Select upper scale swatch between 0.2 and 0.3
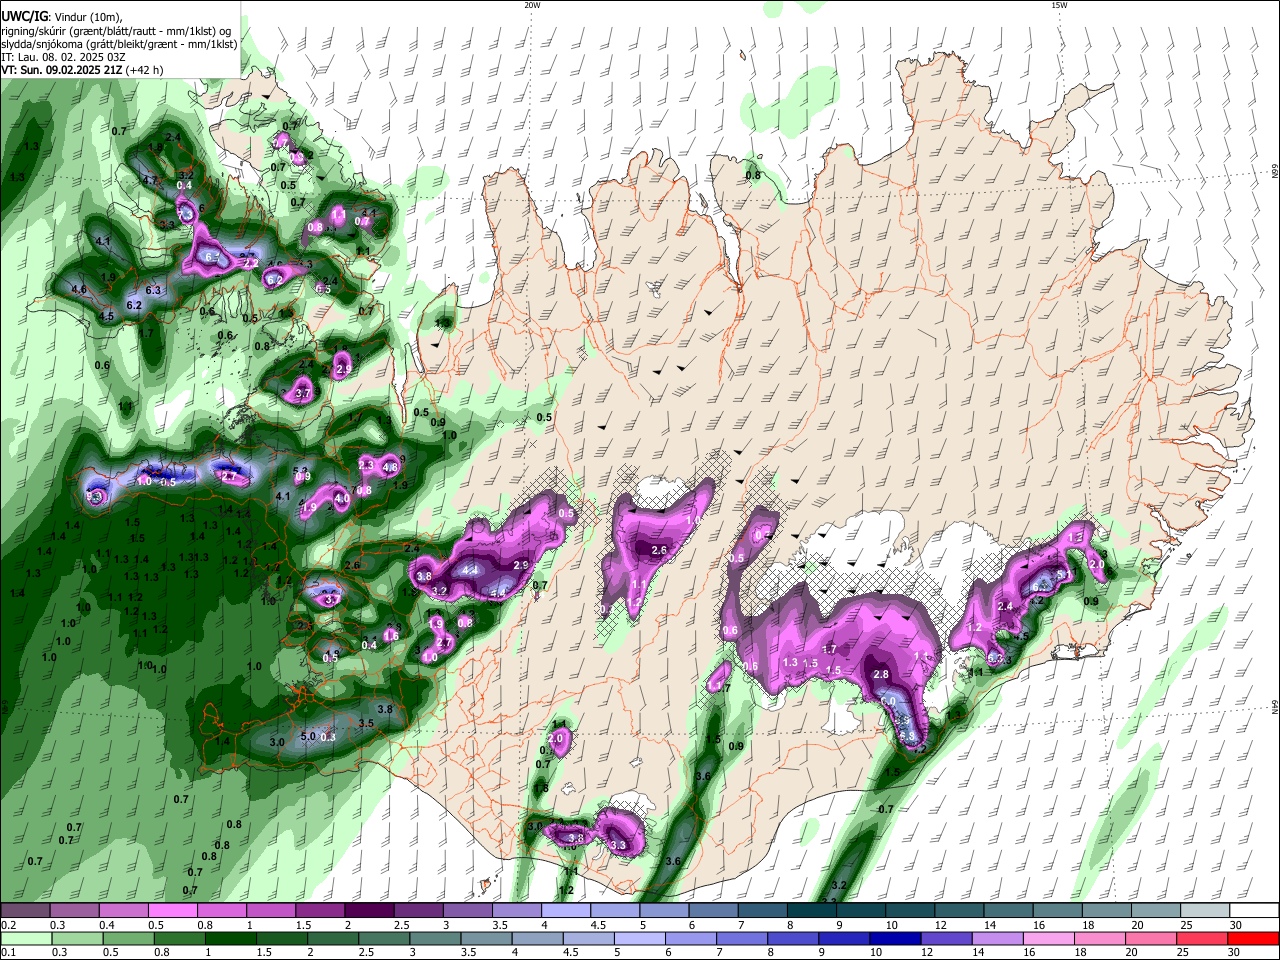The height and width of the screenshot is (960, 1280). [25, 911]
